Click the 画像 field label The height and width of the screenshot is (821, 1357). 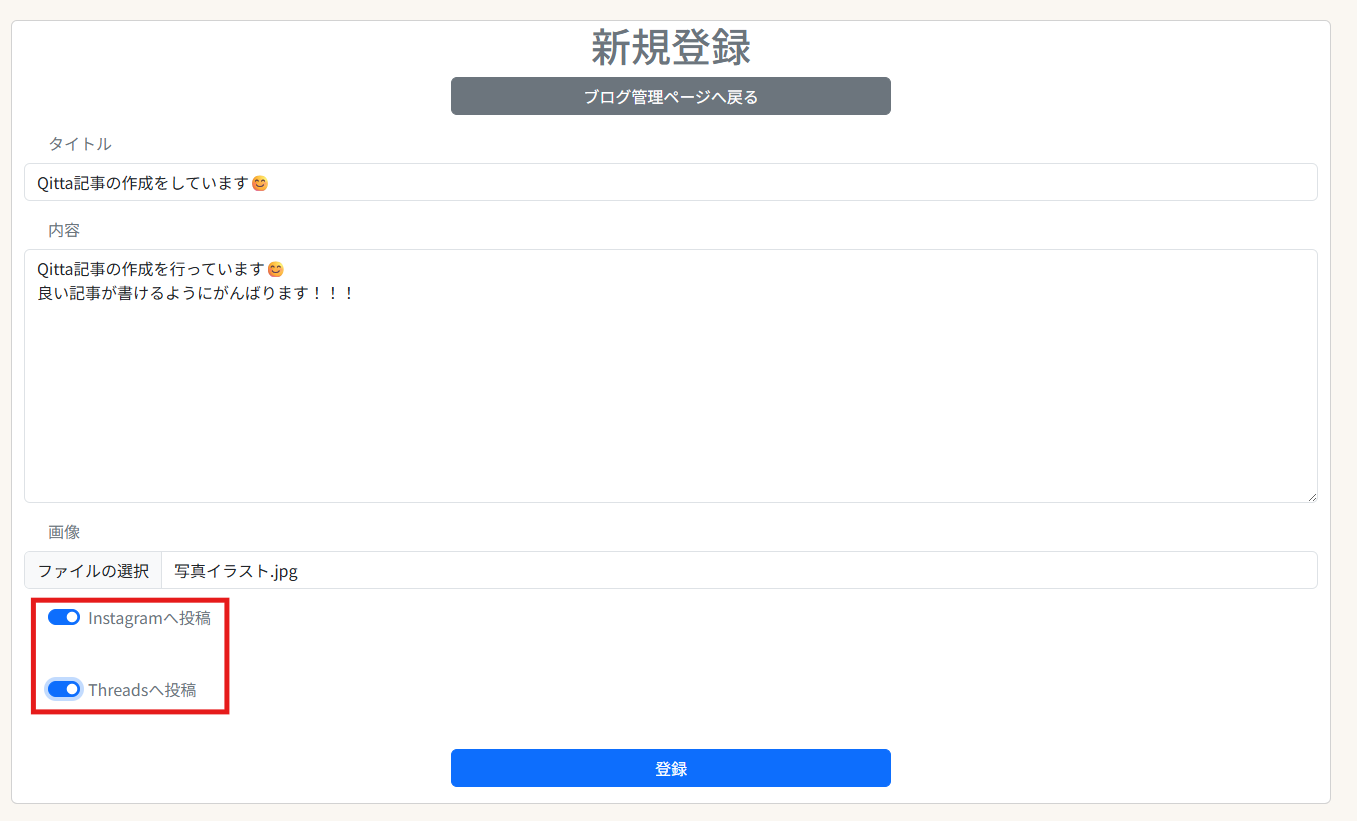64,532
